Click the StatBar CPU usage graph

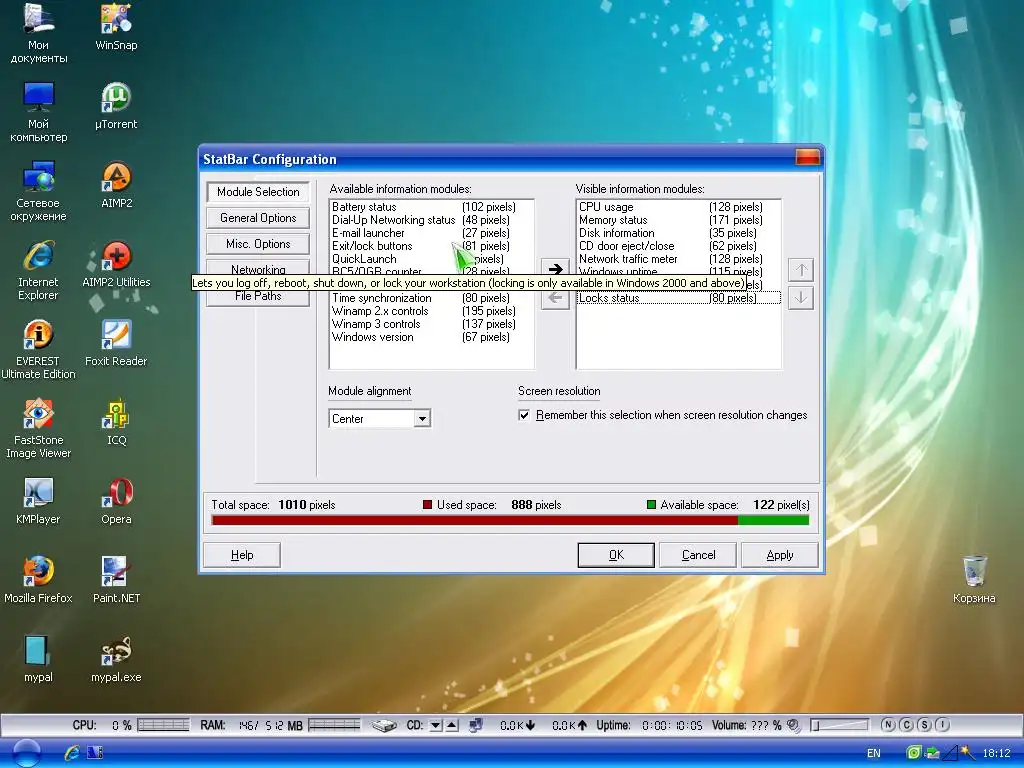click(x=163, y=726)
